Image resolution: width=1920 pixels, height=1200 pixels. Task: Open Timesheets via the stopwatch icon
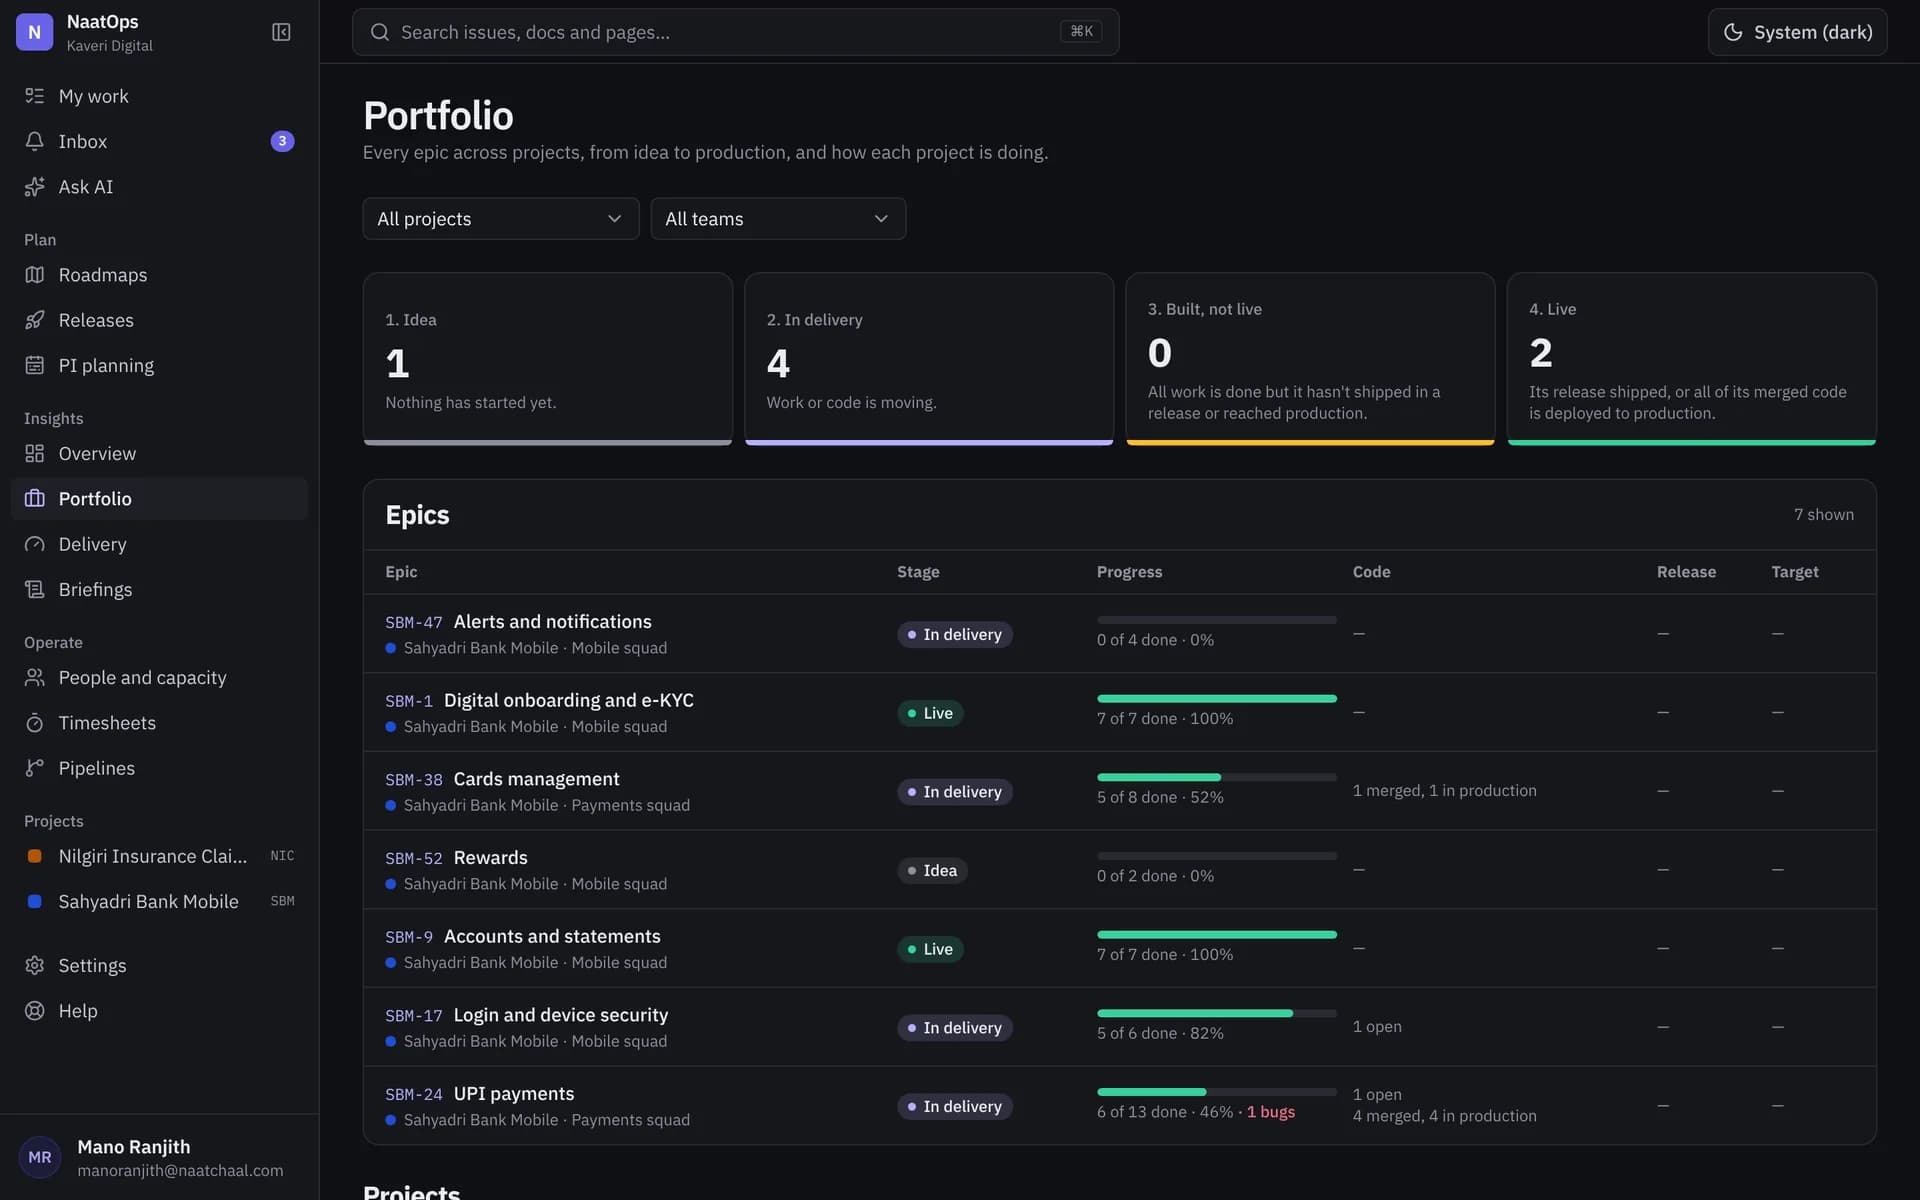coord(34,723)
